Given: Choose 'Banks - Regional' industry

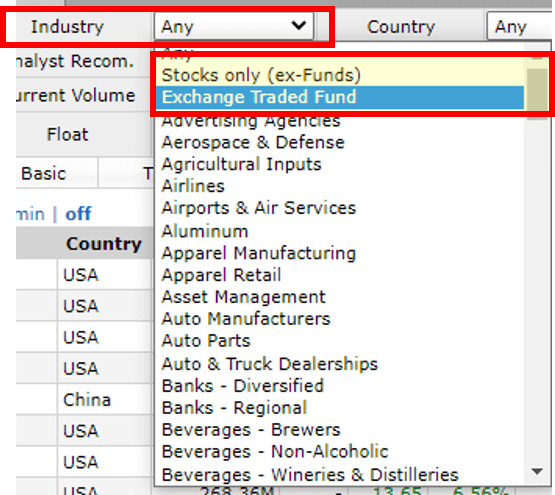Looking at the screenshot, I should 340,408.
